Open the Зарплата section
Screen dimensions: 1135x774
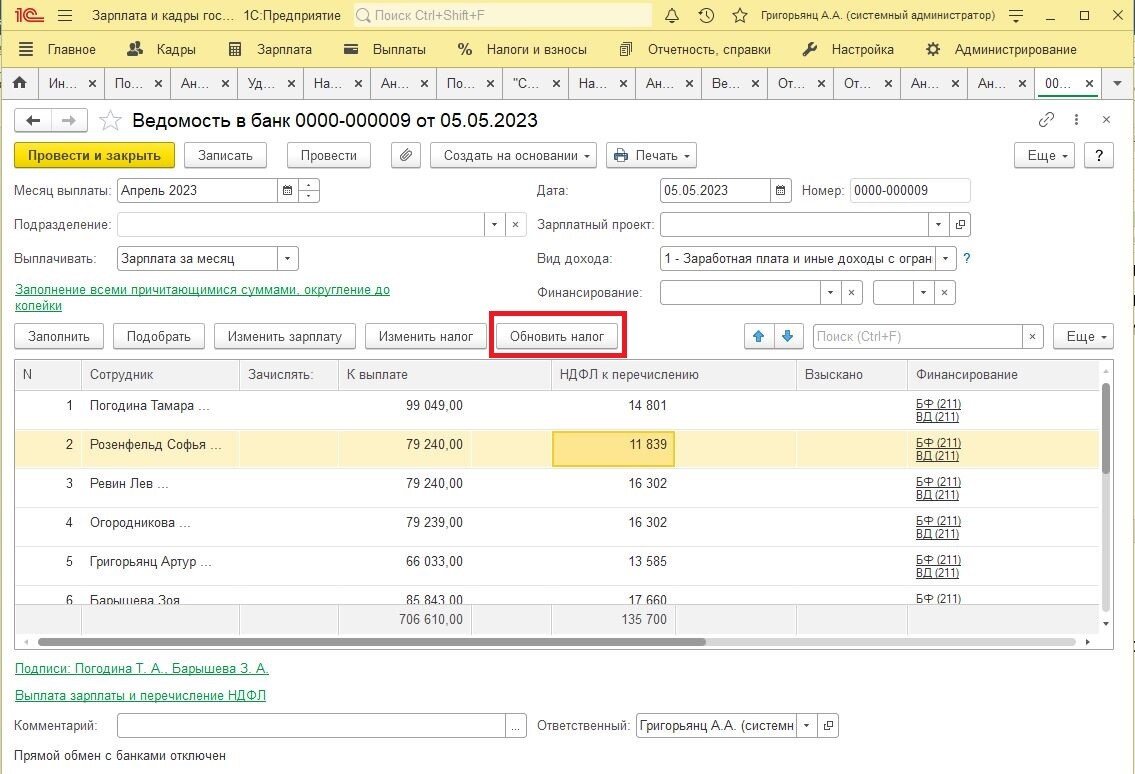pyautogui.click(x=284, y=49)
